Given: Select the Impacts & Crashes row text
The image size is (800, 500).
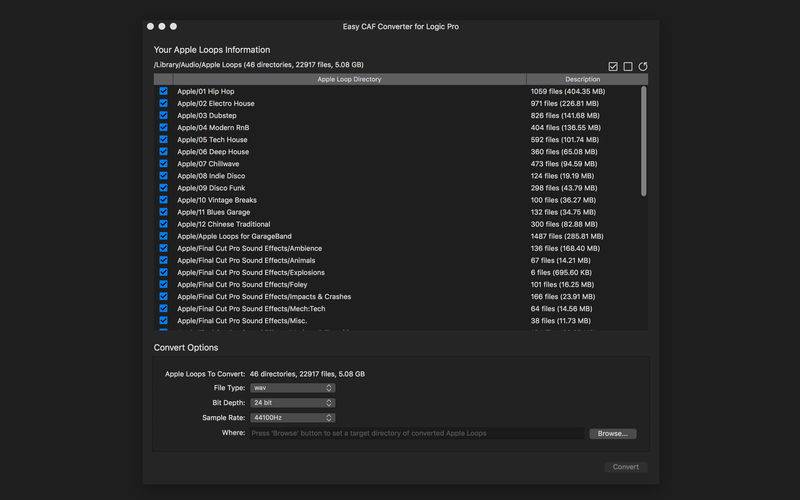Looking at the screenshot, I should click(x=264, y=296).
